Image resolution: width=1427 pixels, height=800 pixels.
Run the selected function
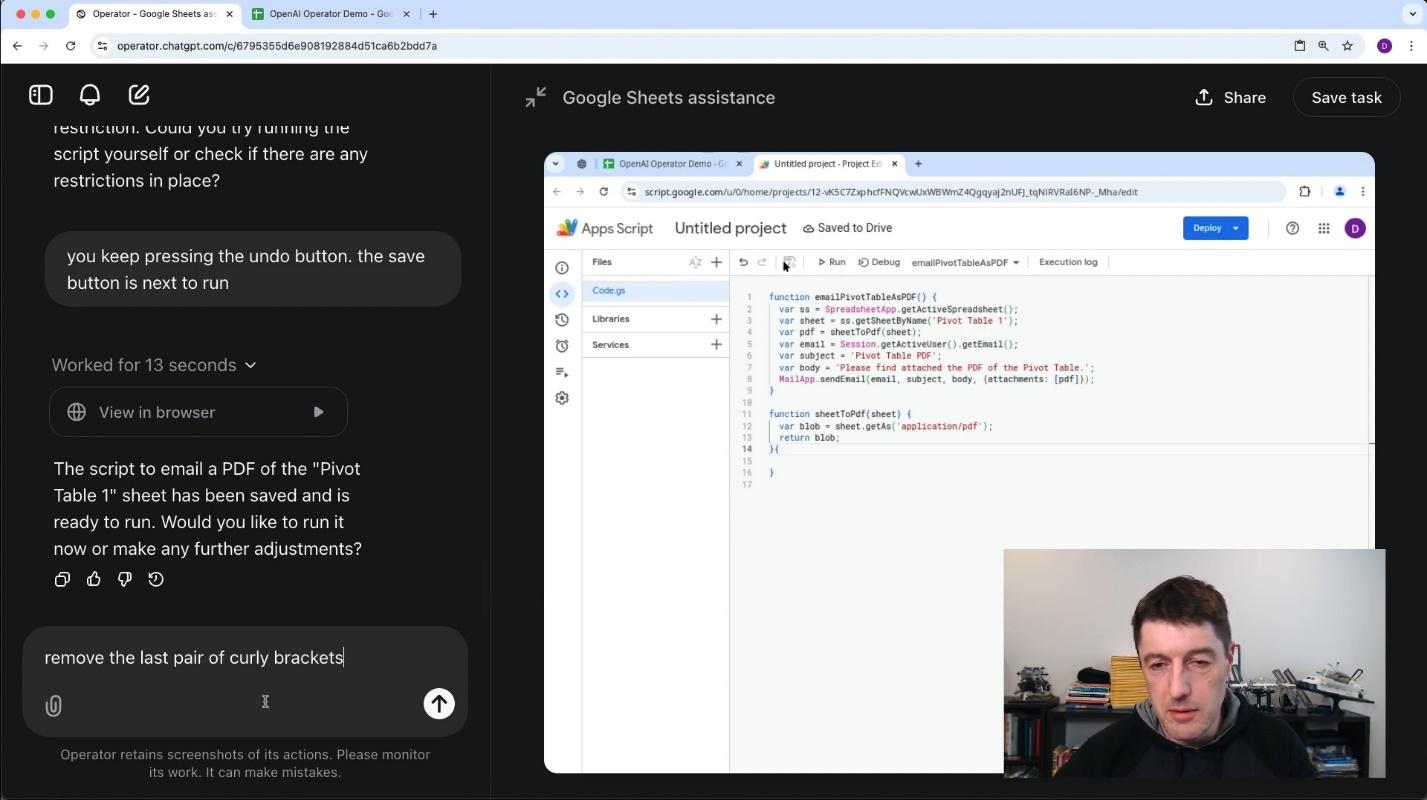pos(831,262)
